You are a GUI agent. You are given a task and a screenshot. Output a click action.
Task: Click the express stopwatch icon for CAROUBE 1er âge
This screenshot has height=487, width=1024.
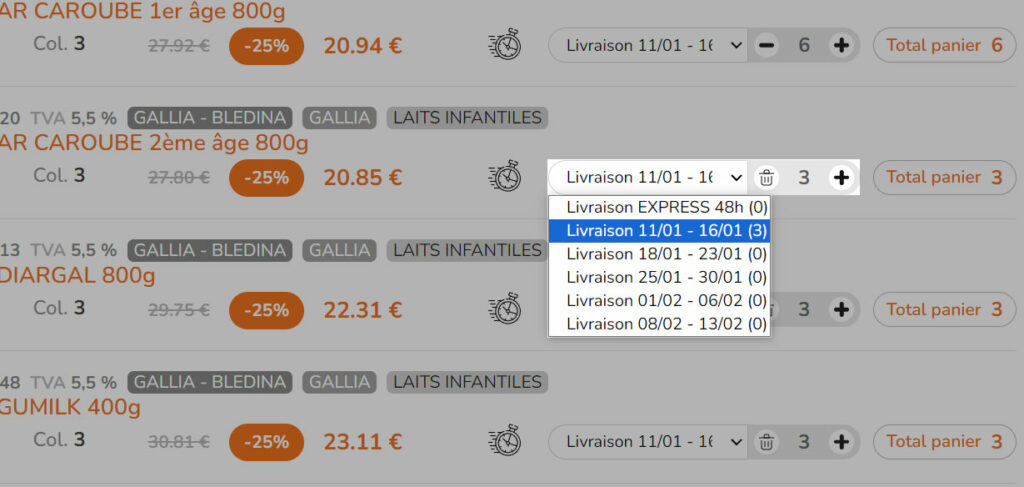(505, 45)
